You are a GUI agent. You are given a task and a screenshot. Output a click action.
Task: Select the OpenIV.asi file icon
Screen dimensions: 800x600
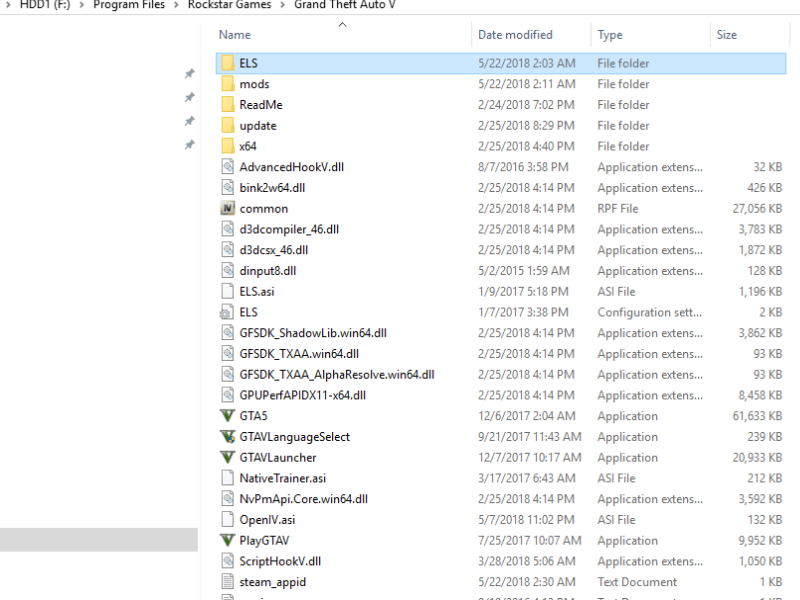click(x=228, y=519)
